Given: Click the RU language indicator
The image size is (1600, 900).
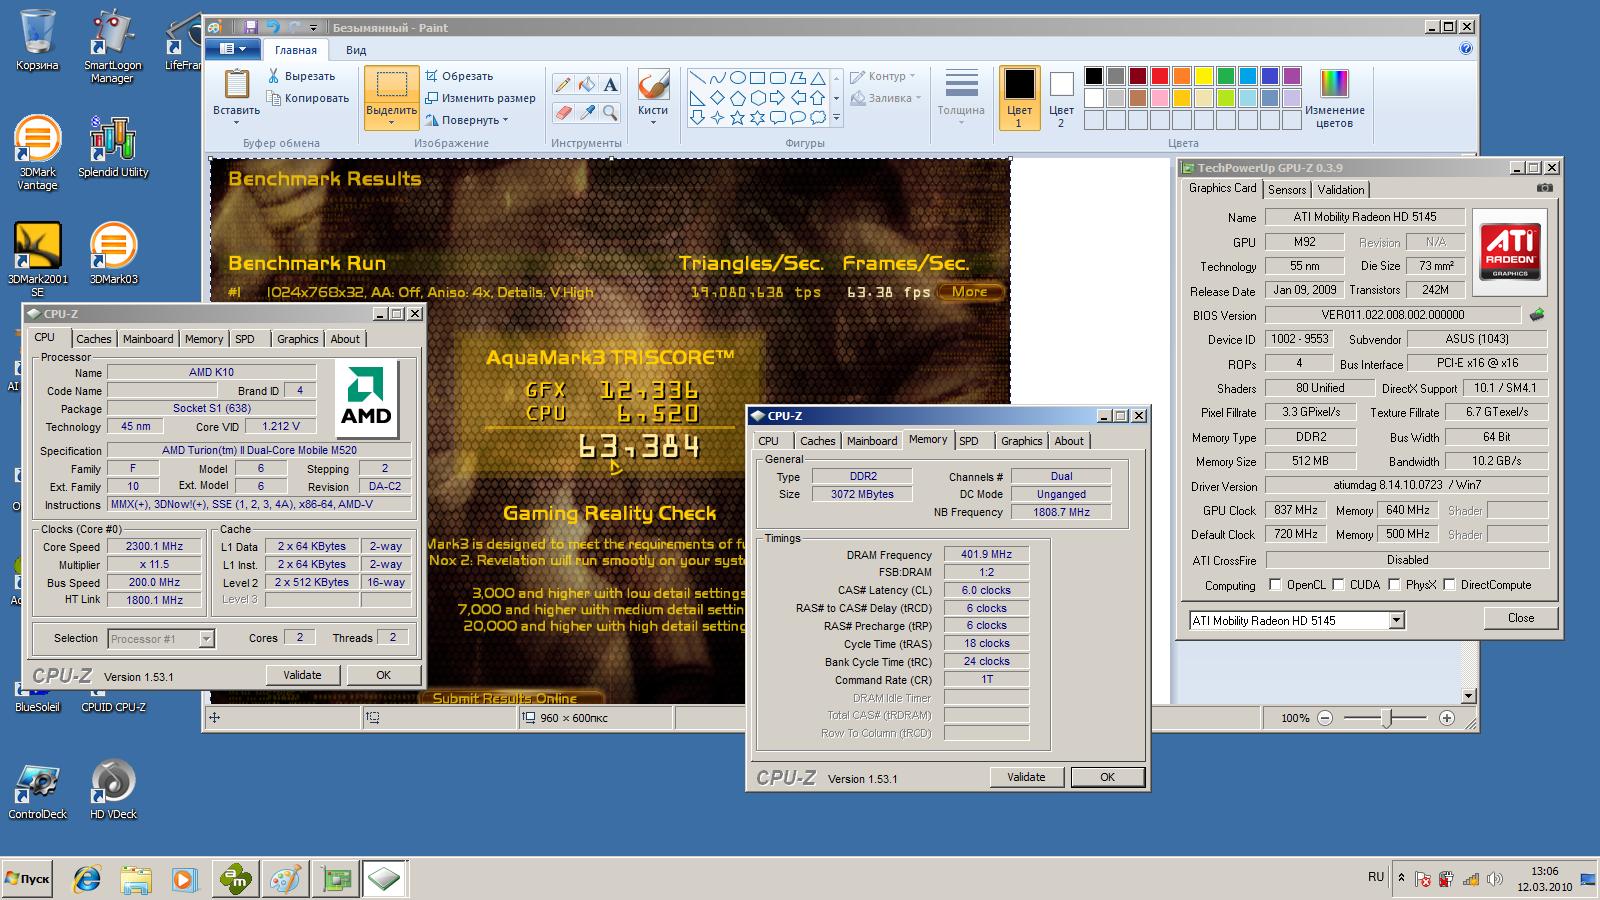Looking at the screenshot, I should coord(1376,877).
